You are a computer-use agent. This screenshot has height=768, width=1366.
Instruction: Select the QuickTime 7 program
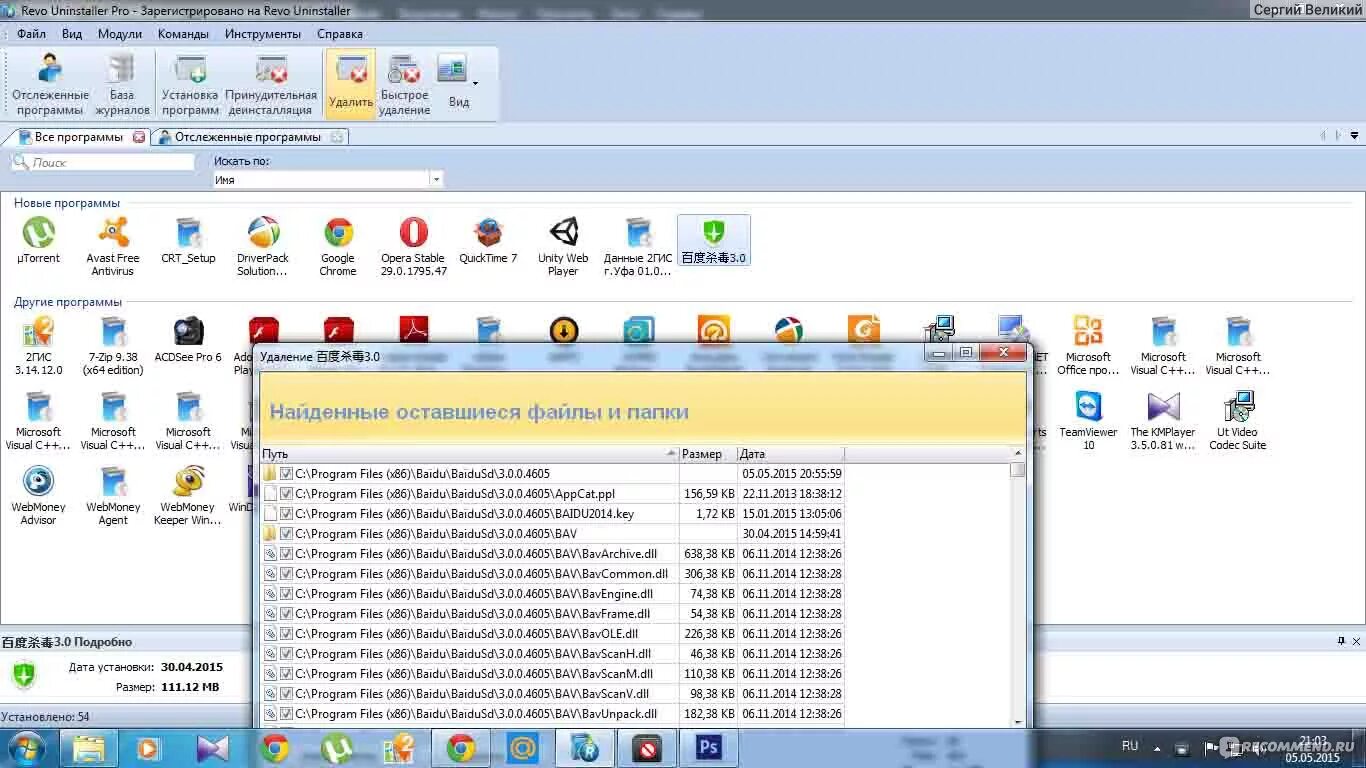pyautogui.click(x=488, y=242)
